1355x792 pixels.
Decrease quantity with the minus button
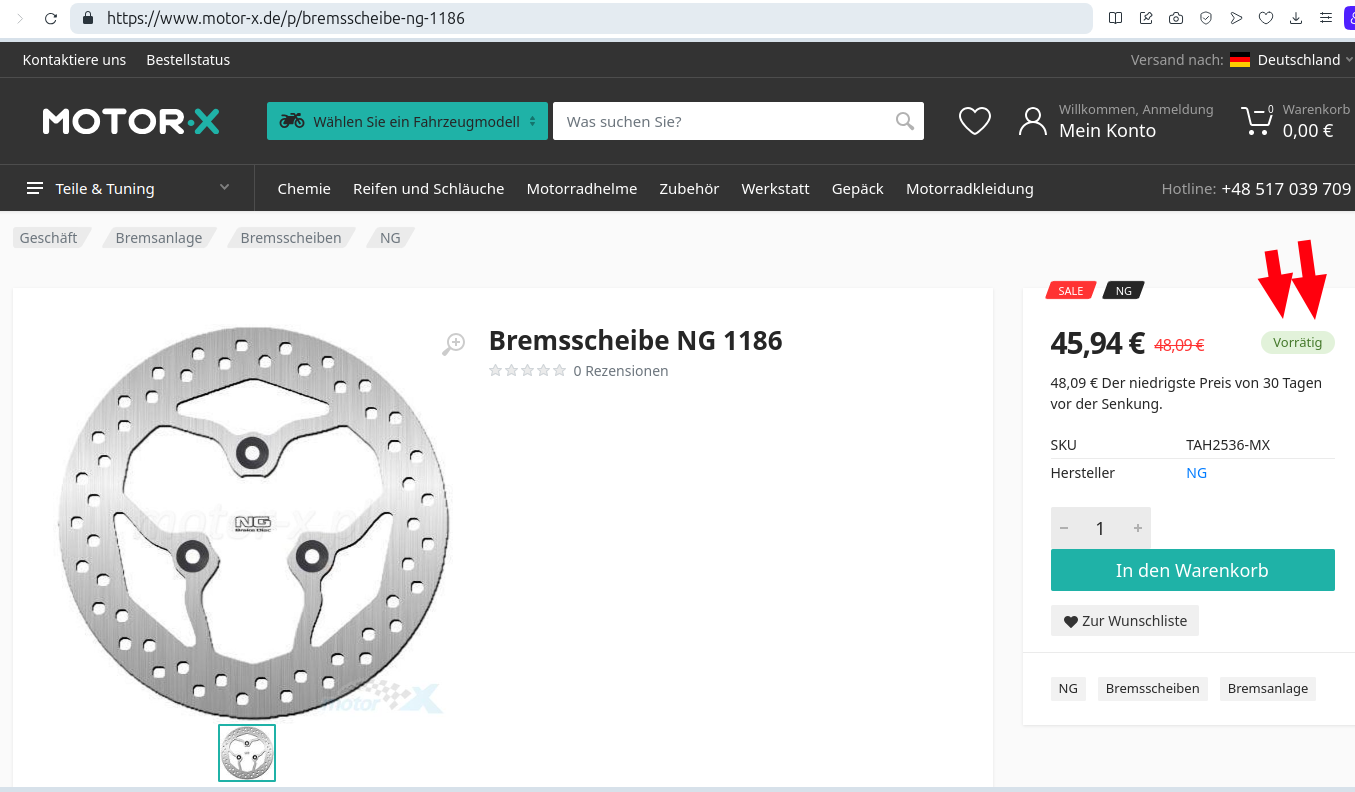(x=1064, y=528)
